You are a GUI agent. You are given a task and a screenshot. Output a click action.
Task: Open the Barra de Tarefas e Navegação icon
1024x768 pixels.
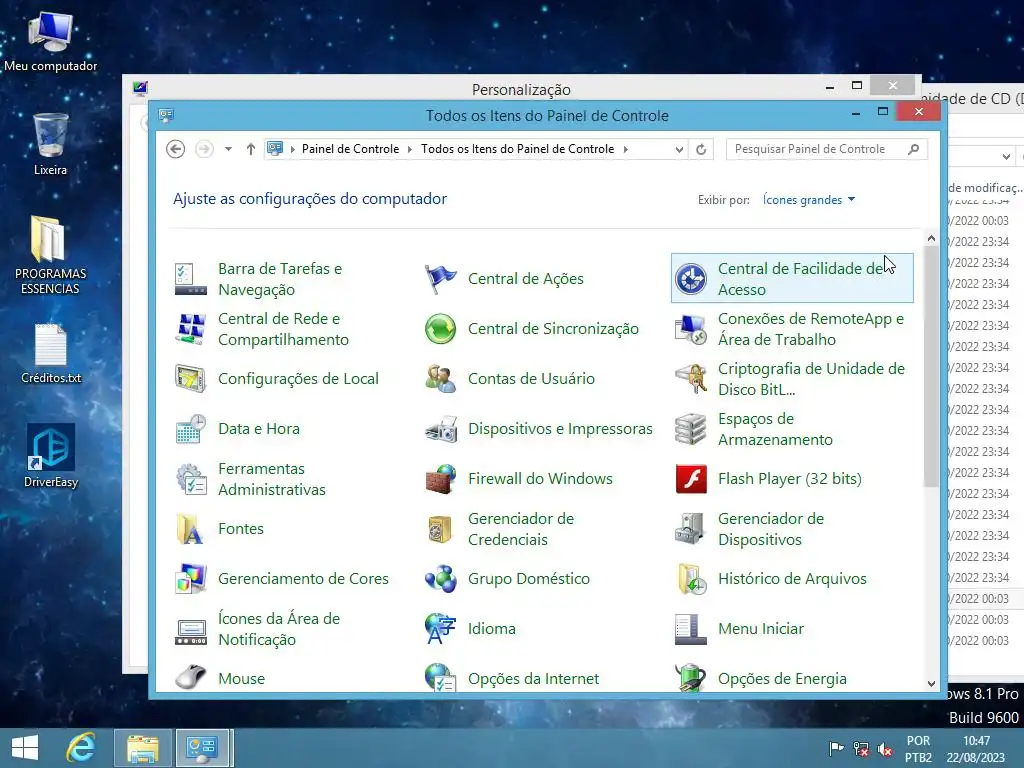[x=191, y=279]
